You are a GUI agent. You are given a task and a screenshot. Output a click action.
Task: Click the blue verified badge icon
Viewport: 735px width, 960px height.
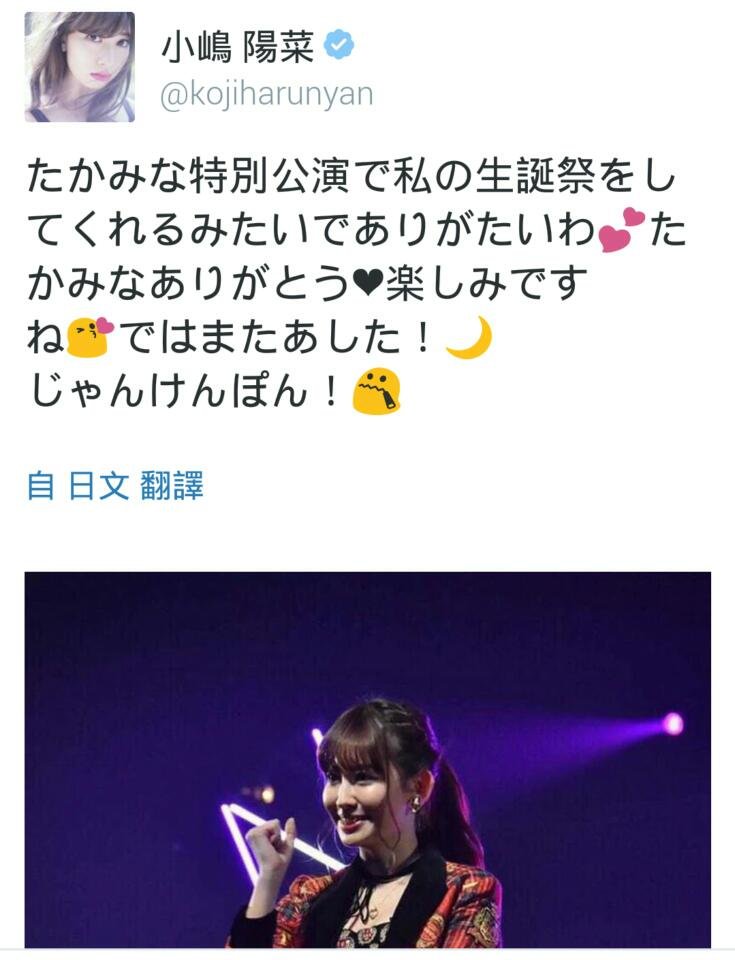pos(338,44)
